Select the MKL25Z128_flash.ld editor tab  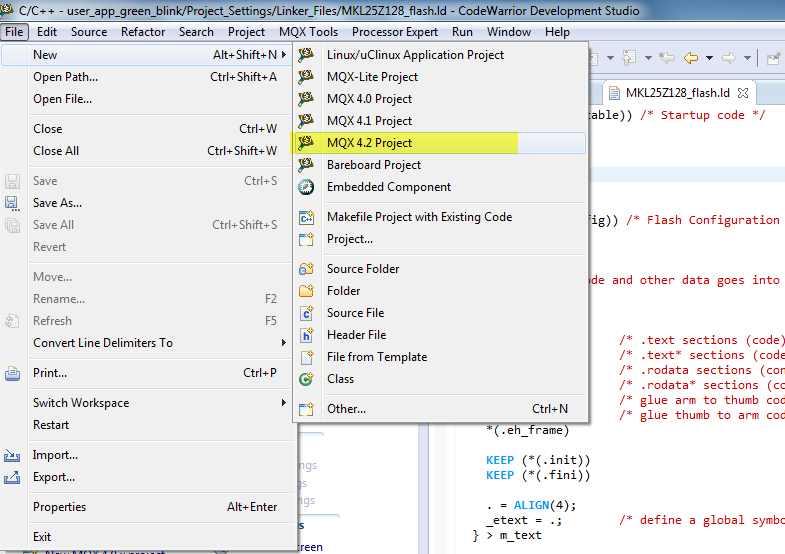678,93
